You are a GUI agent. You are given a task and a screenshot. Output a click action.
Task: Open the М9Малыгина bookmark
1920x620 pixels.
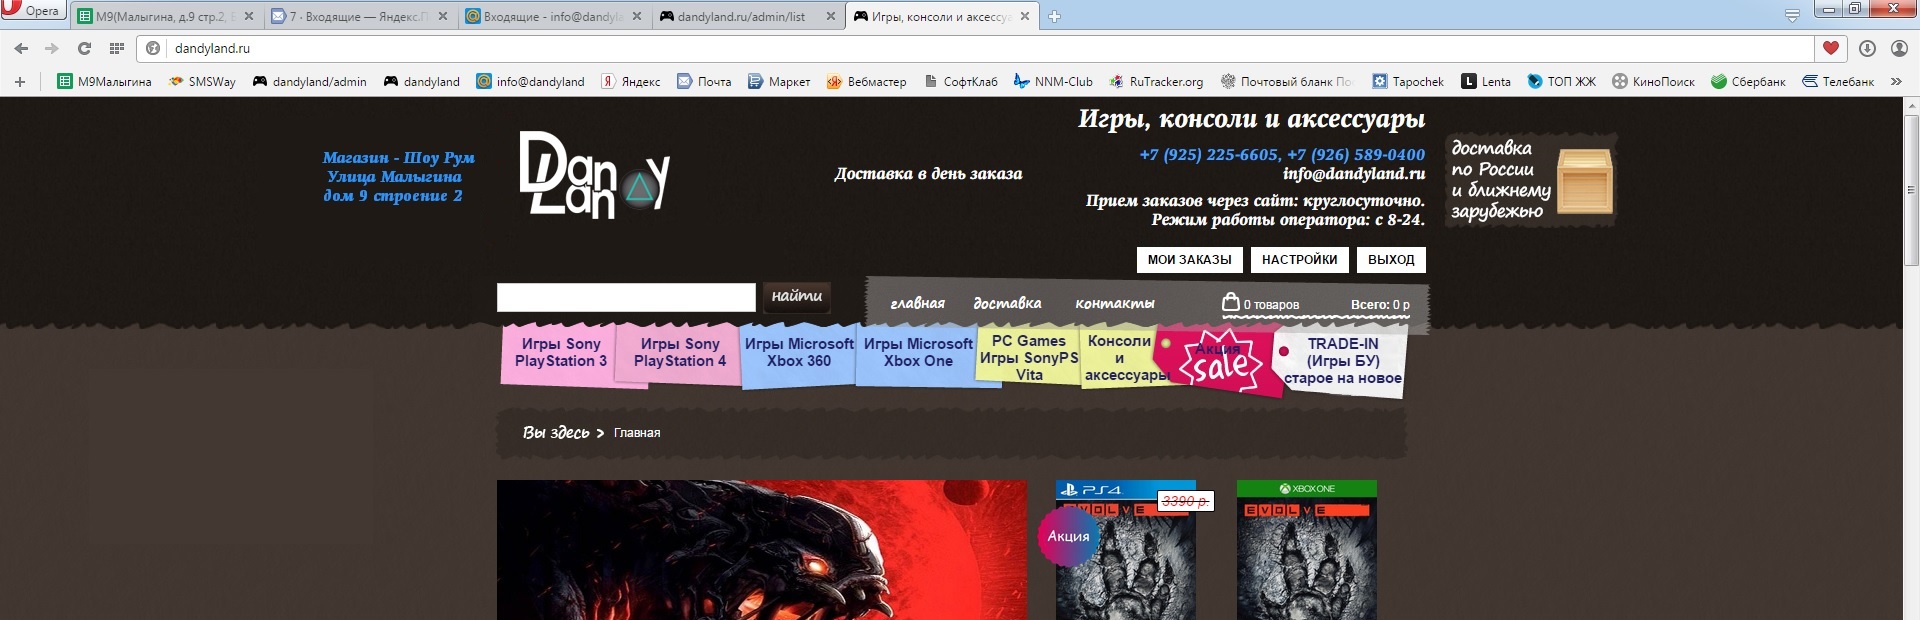pos(105,81)
